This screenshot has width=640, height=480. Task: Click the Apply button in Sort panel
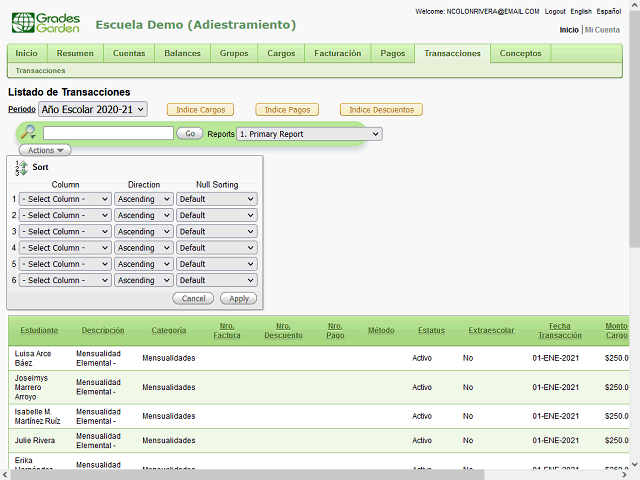pyautogui.click(x=239, y=298)
